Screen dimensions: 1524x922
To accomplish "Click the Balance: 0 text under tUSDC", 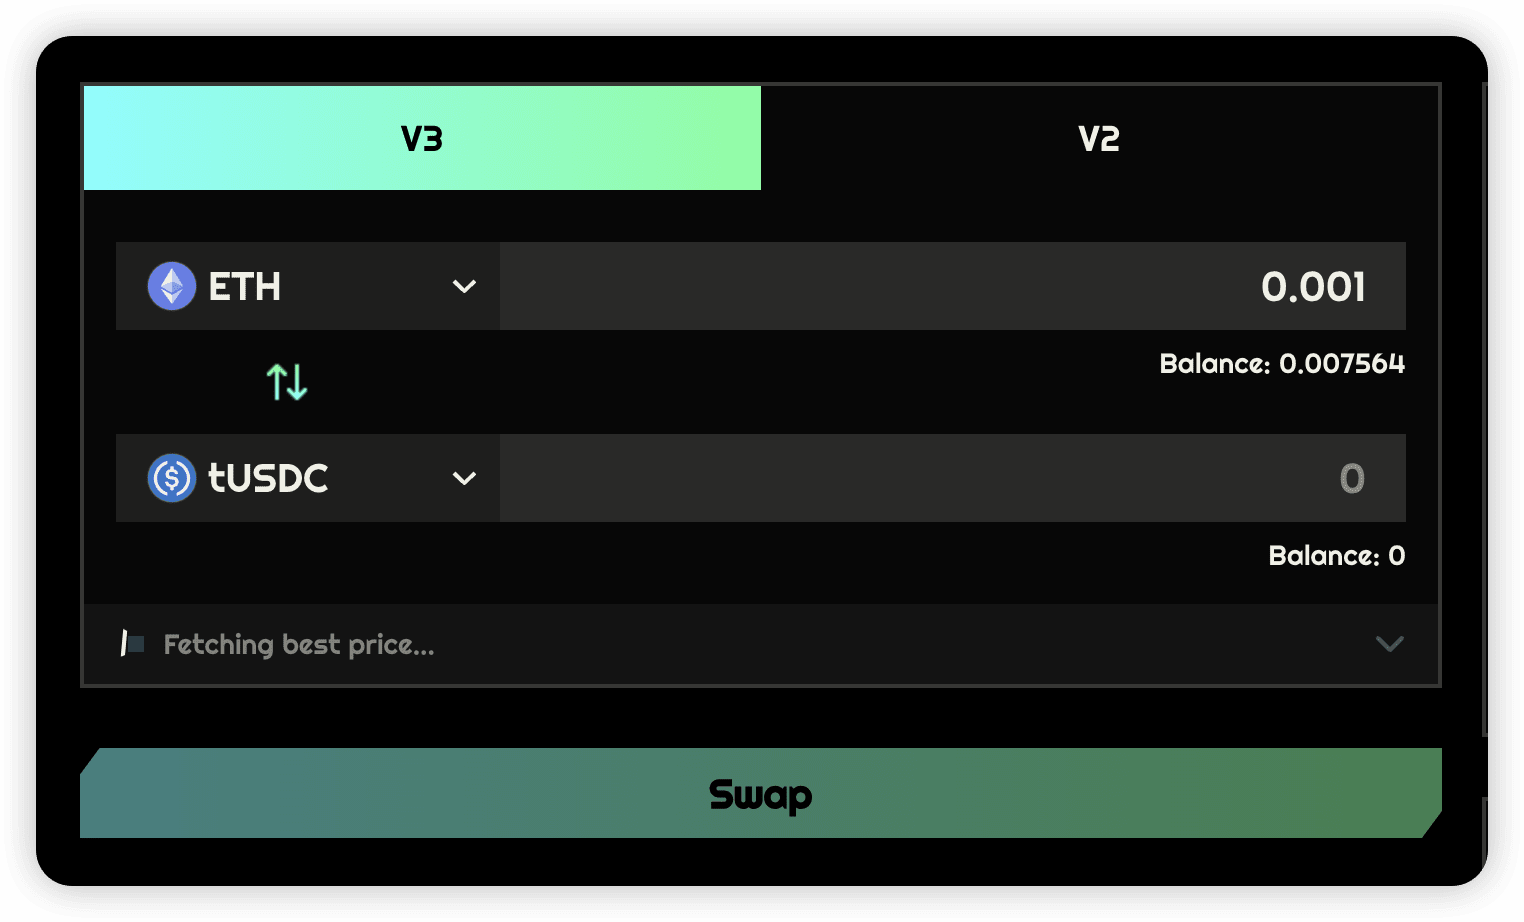I will click(x=1336, y=555).
